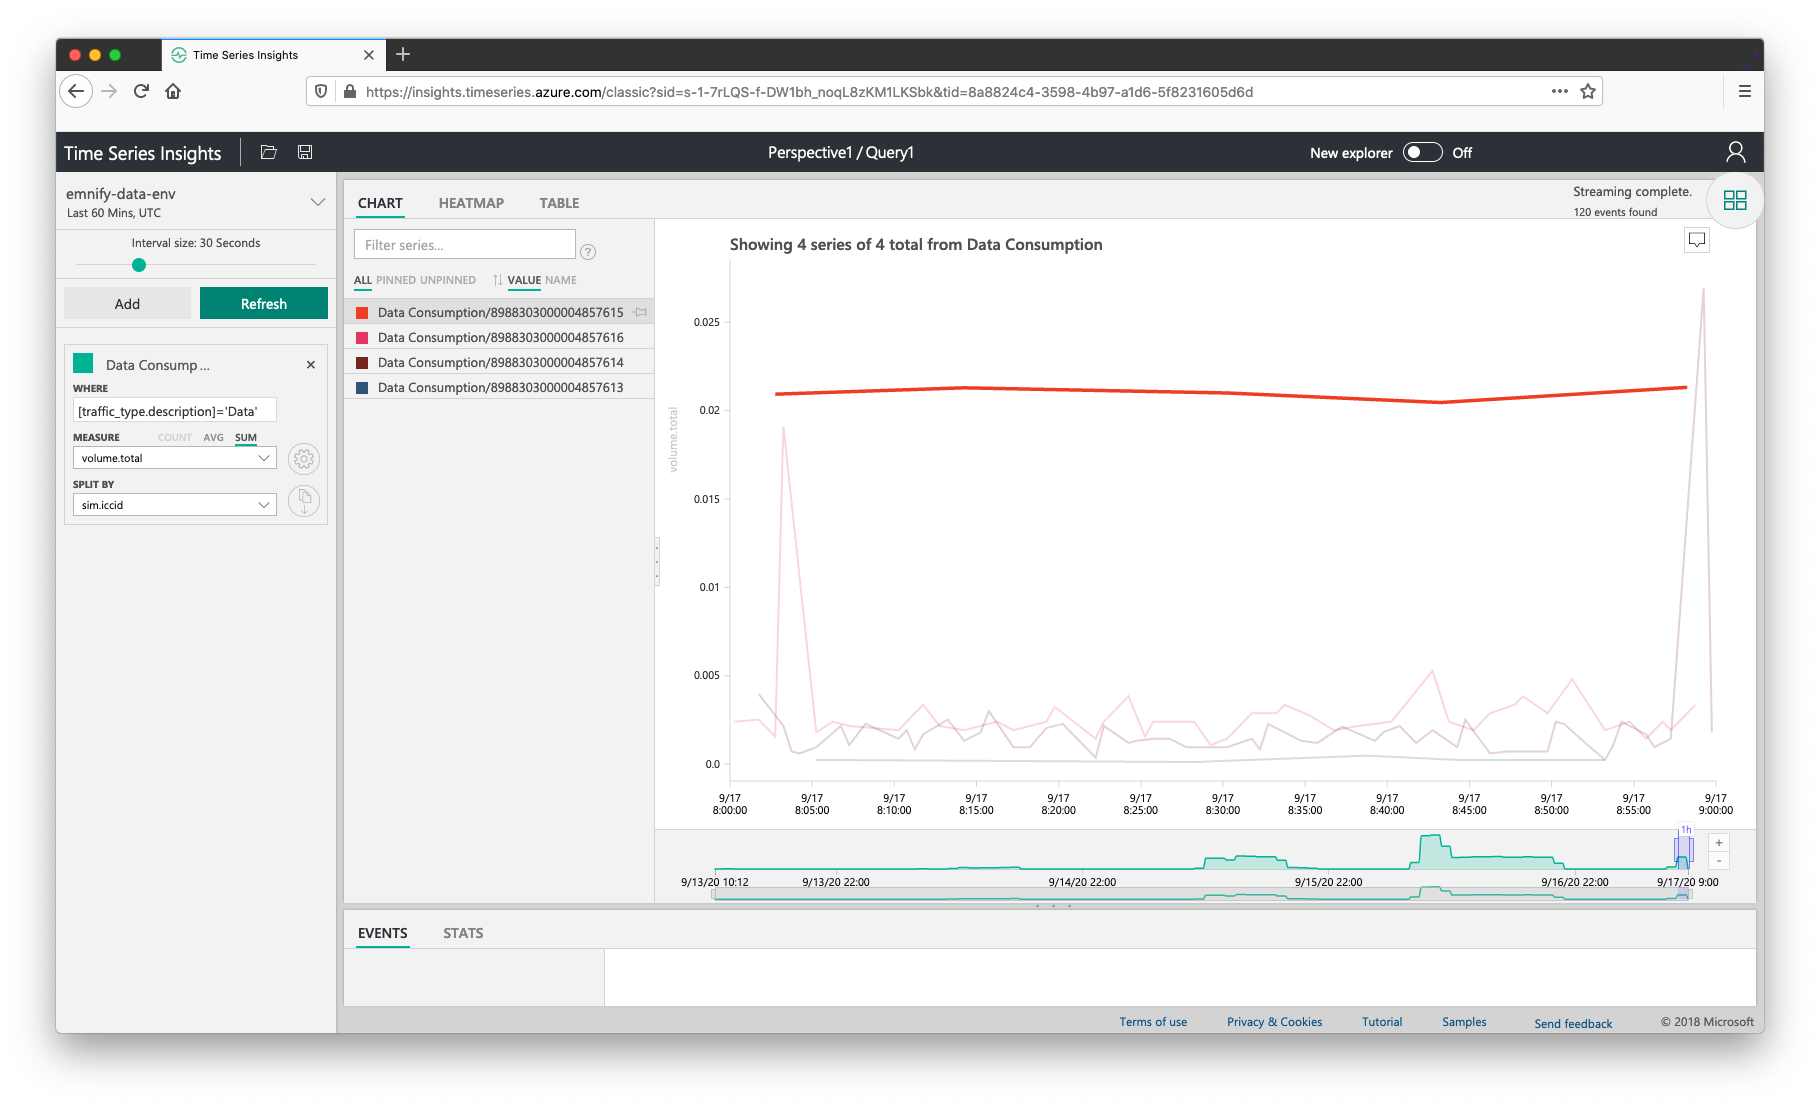Open the STATS tab

click(463, 933)
